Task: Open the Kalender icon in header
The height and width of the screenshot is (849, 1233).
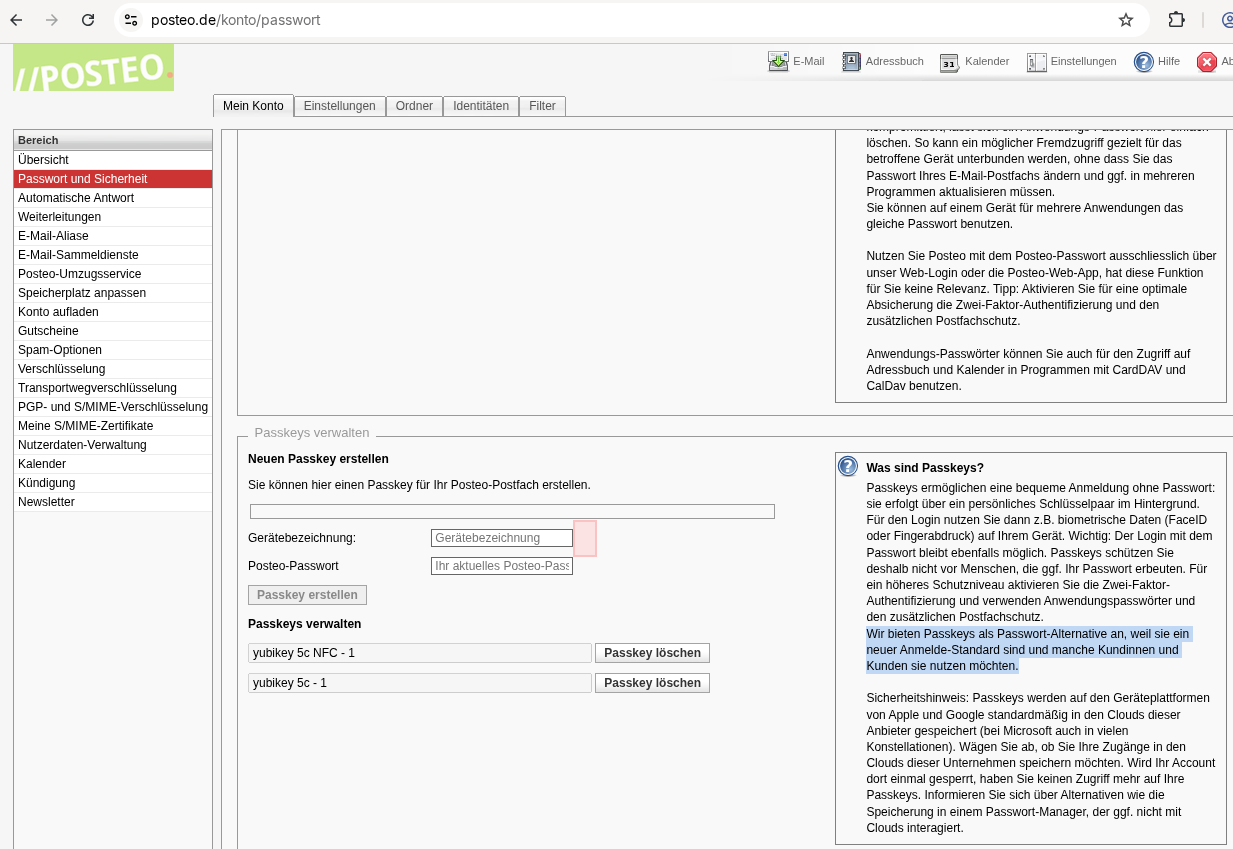Action: (x=949, y=62)
